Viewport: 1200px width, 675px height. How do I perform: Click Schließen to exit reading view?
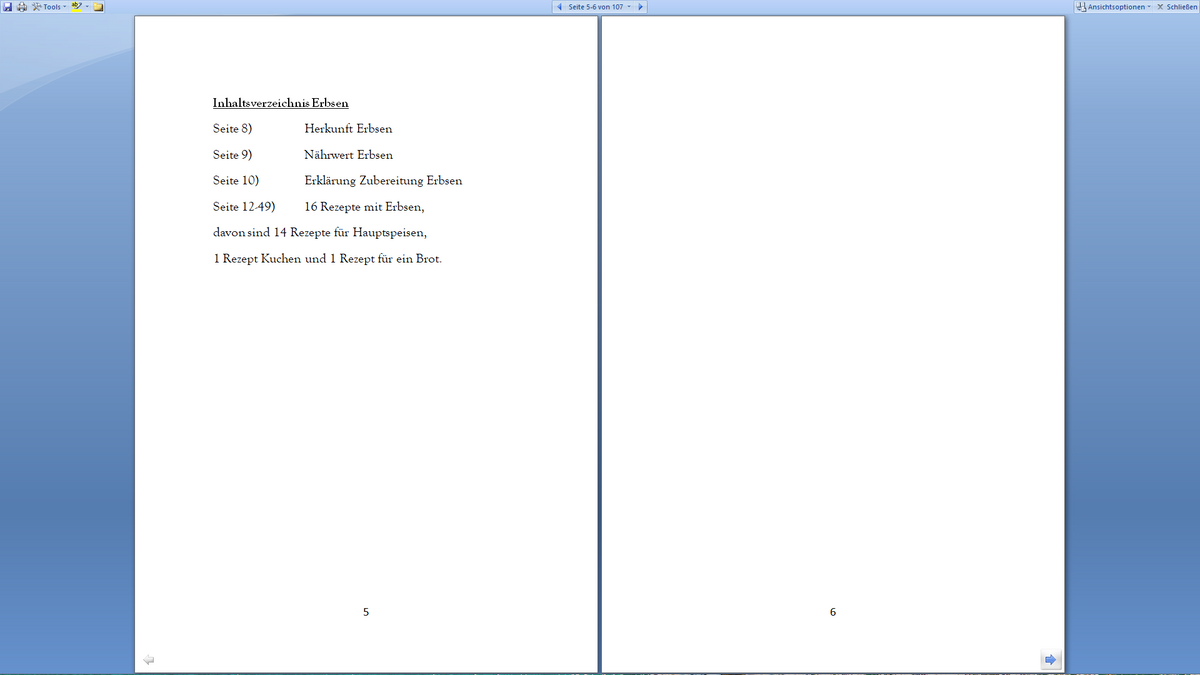point(1176,7)
